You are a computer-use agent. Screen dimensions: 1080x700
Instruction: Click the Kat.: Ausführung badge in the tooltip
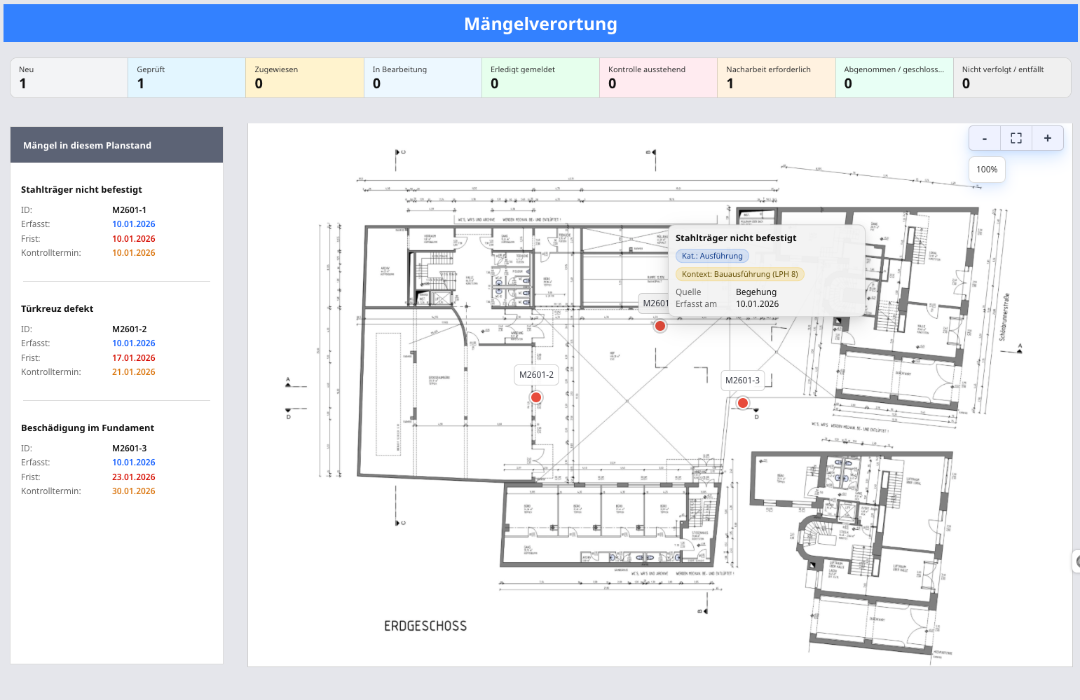point(708,256)
